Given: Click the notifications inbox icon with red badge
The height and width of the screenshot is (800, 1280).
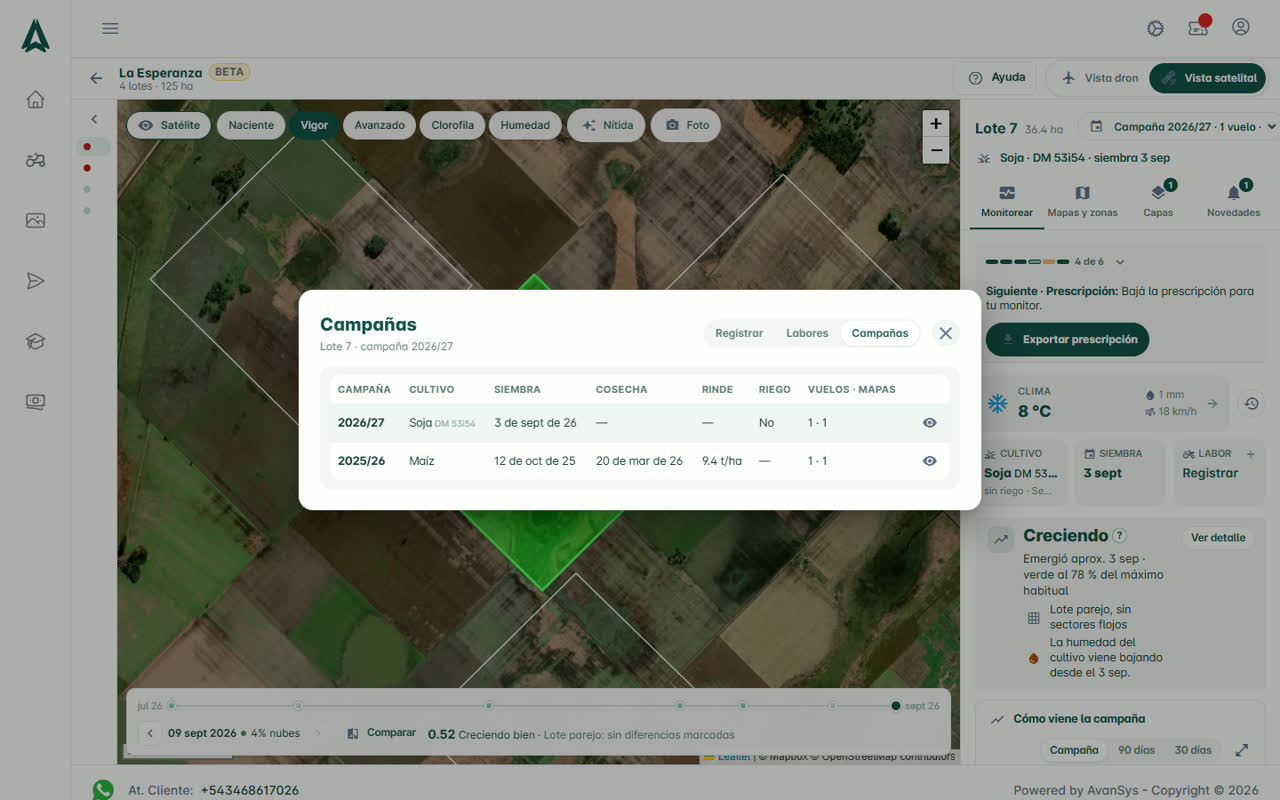Looking at the screenshot, I should (1198, 27).
